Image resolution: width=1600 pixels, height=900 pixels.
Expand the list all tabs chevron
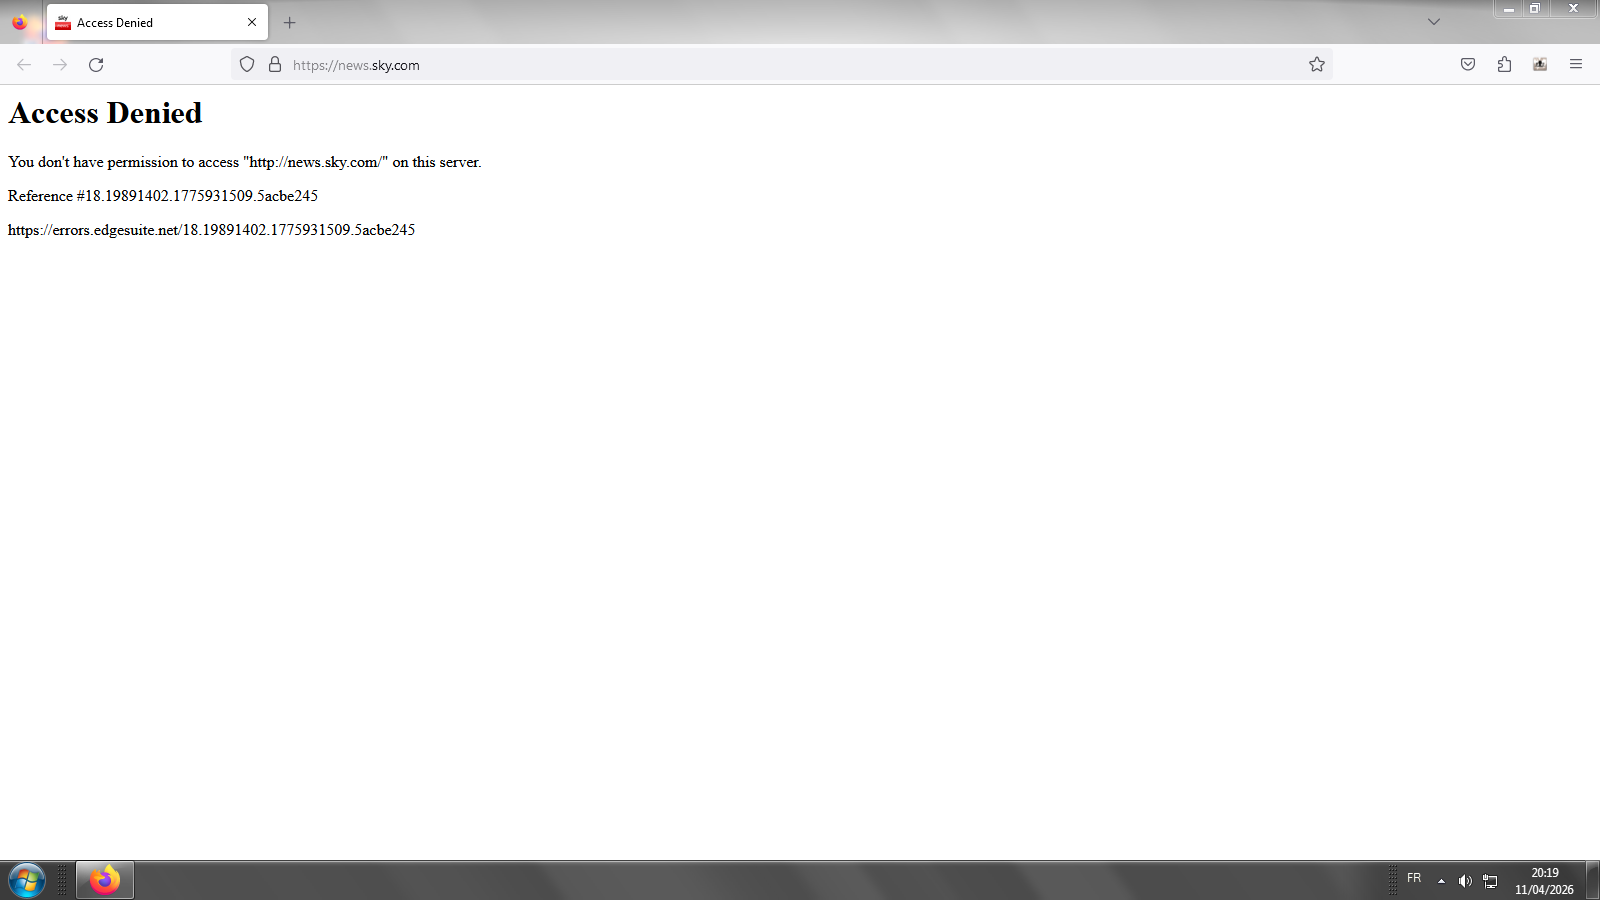click(1434, 22)
